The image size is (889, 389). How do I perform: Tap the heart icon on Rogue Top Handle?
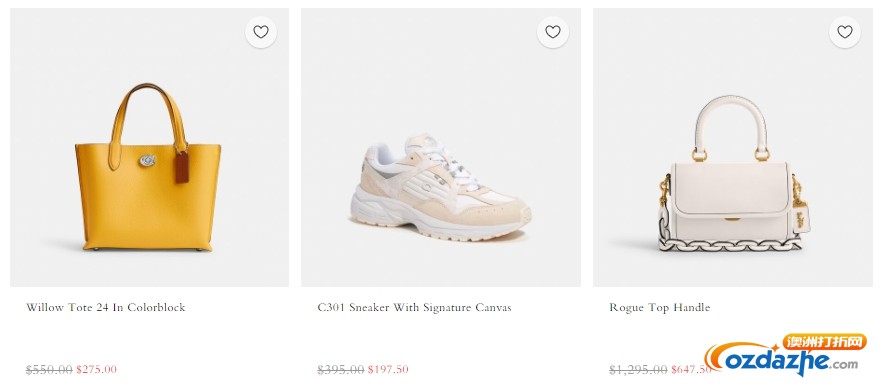pos(845,32)
